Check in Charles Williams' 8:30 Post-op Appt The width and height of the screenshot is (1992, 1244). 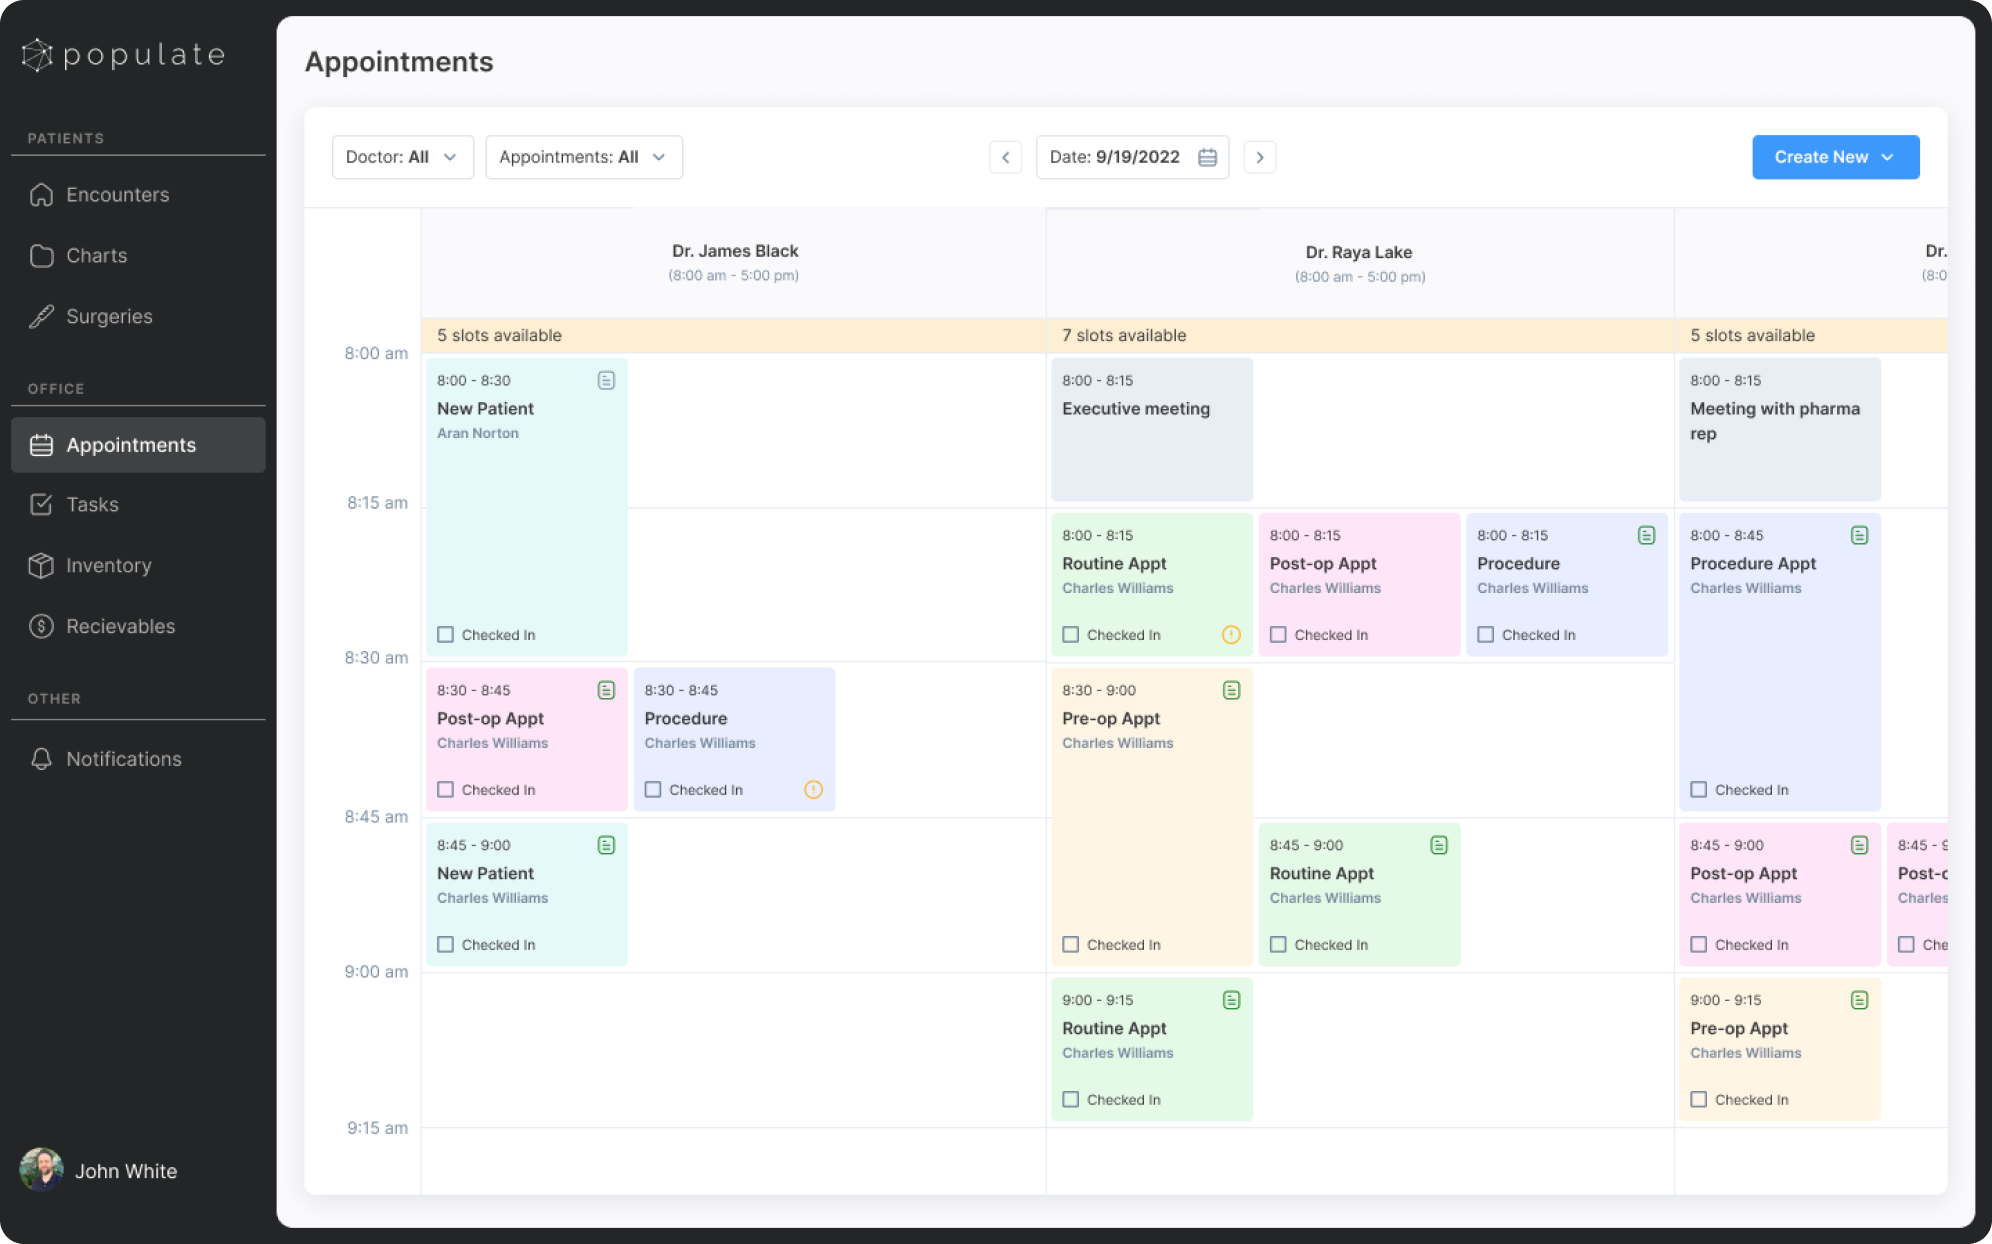(x=445, y=790)
